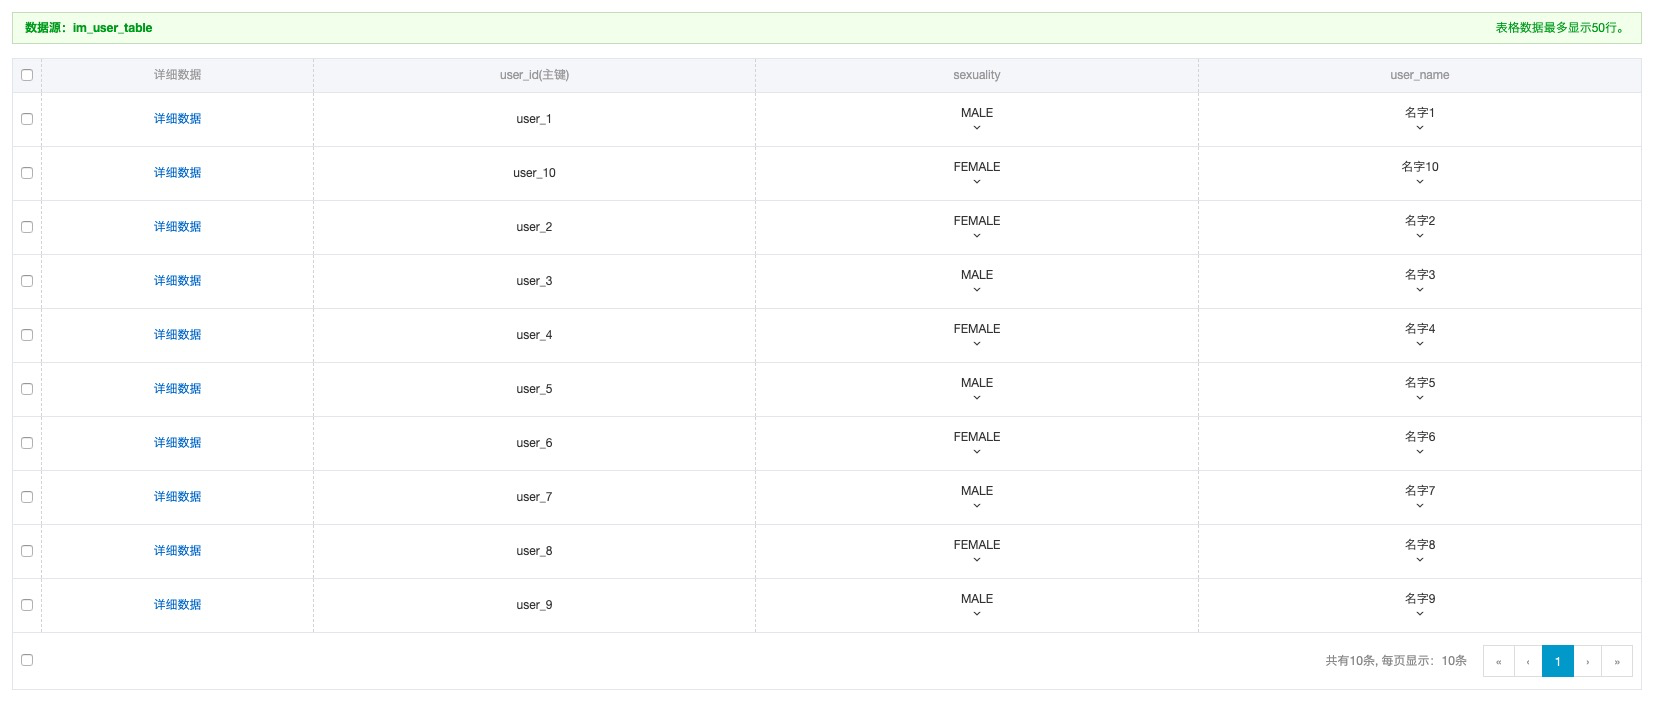Screen dimensions: 1655x706
Task: Open 详细数据 link for user_1
Action: pyautogui.click(x=178, y=119)
